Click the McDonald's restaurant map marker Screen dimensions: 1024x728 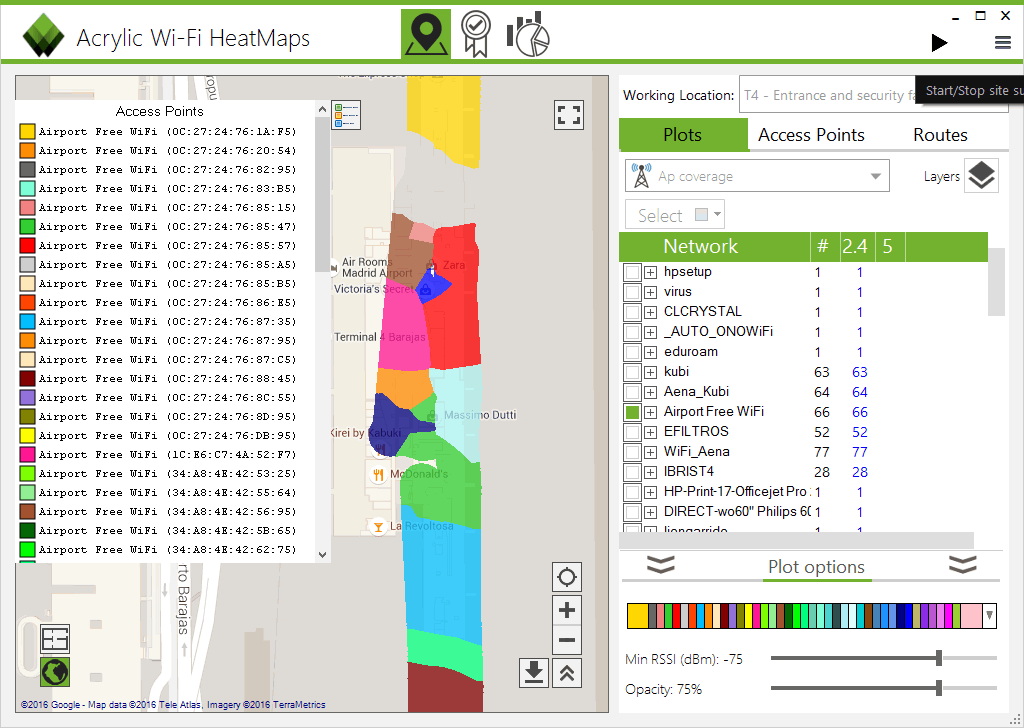[379, 475]
